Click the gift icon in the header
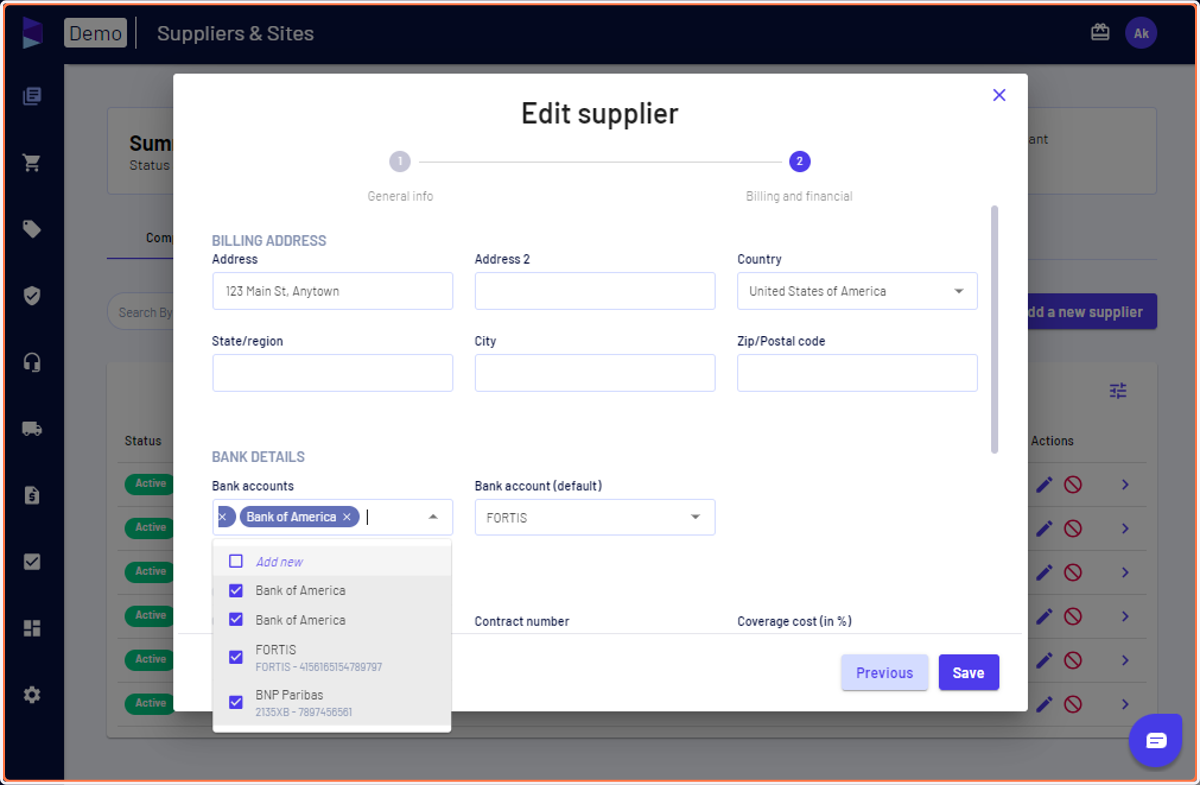This screenshot has width=1200, height=785. (1100, 33)
